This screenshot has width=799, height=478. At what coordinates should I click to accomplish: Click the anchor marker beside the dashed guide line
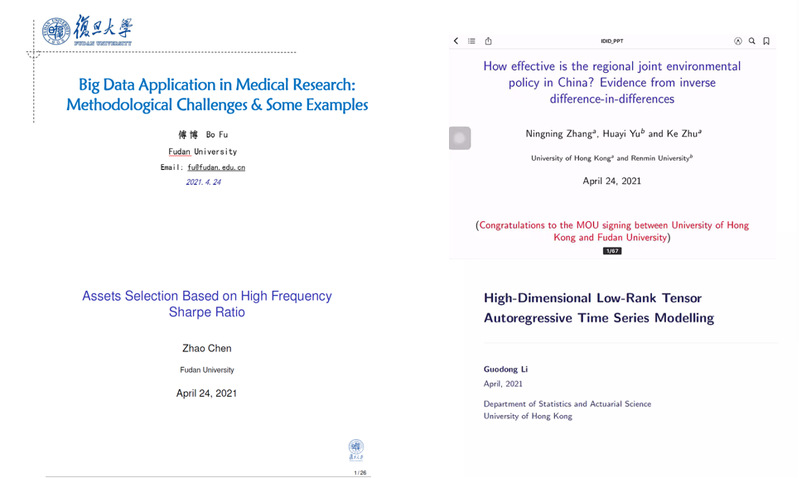pos(33,54)
